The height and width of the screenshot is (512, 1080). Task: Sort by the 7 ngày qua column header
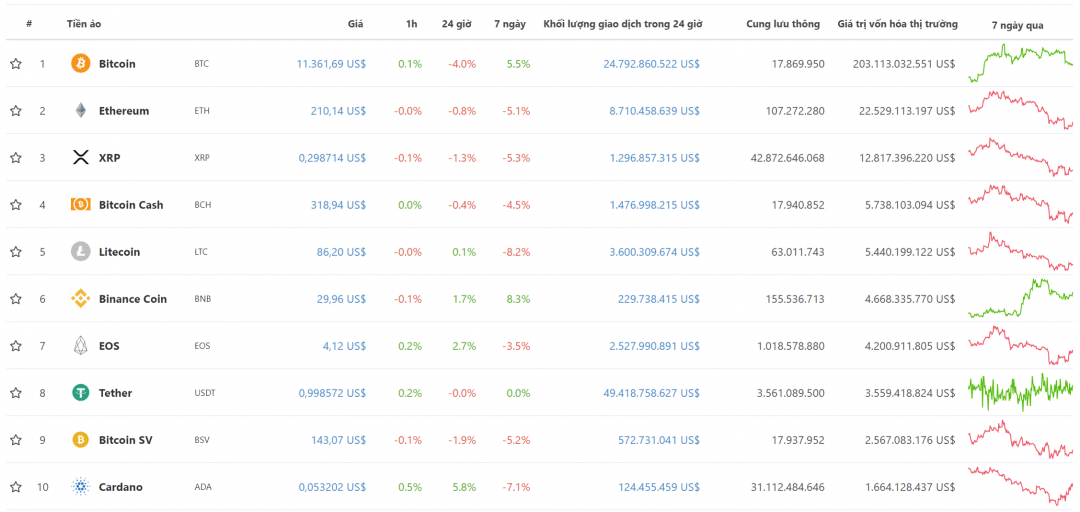(x=1017, y=25)
